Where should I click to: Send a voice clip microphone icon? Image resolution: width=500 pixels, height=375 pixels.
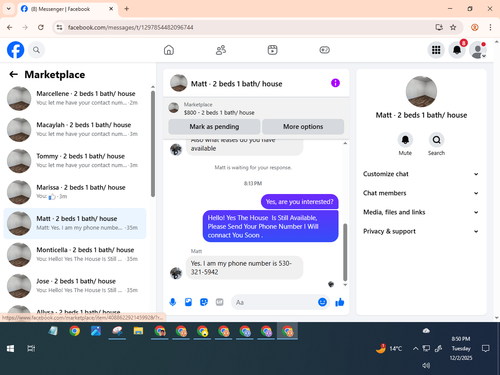pyautogui.click(x=173, y=302)
